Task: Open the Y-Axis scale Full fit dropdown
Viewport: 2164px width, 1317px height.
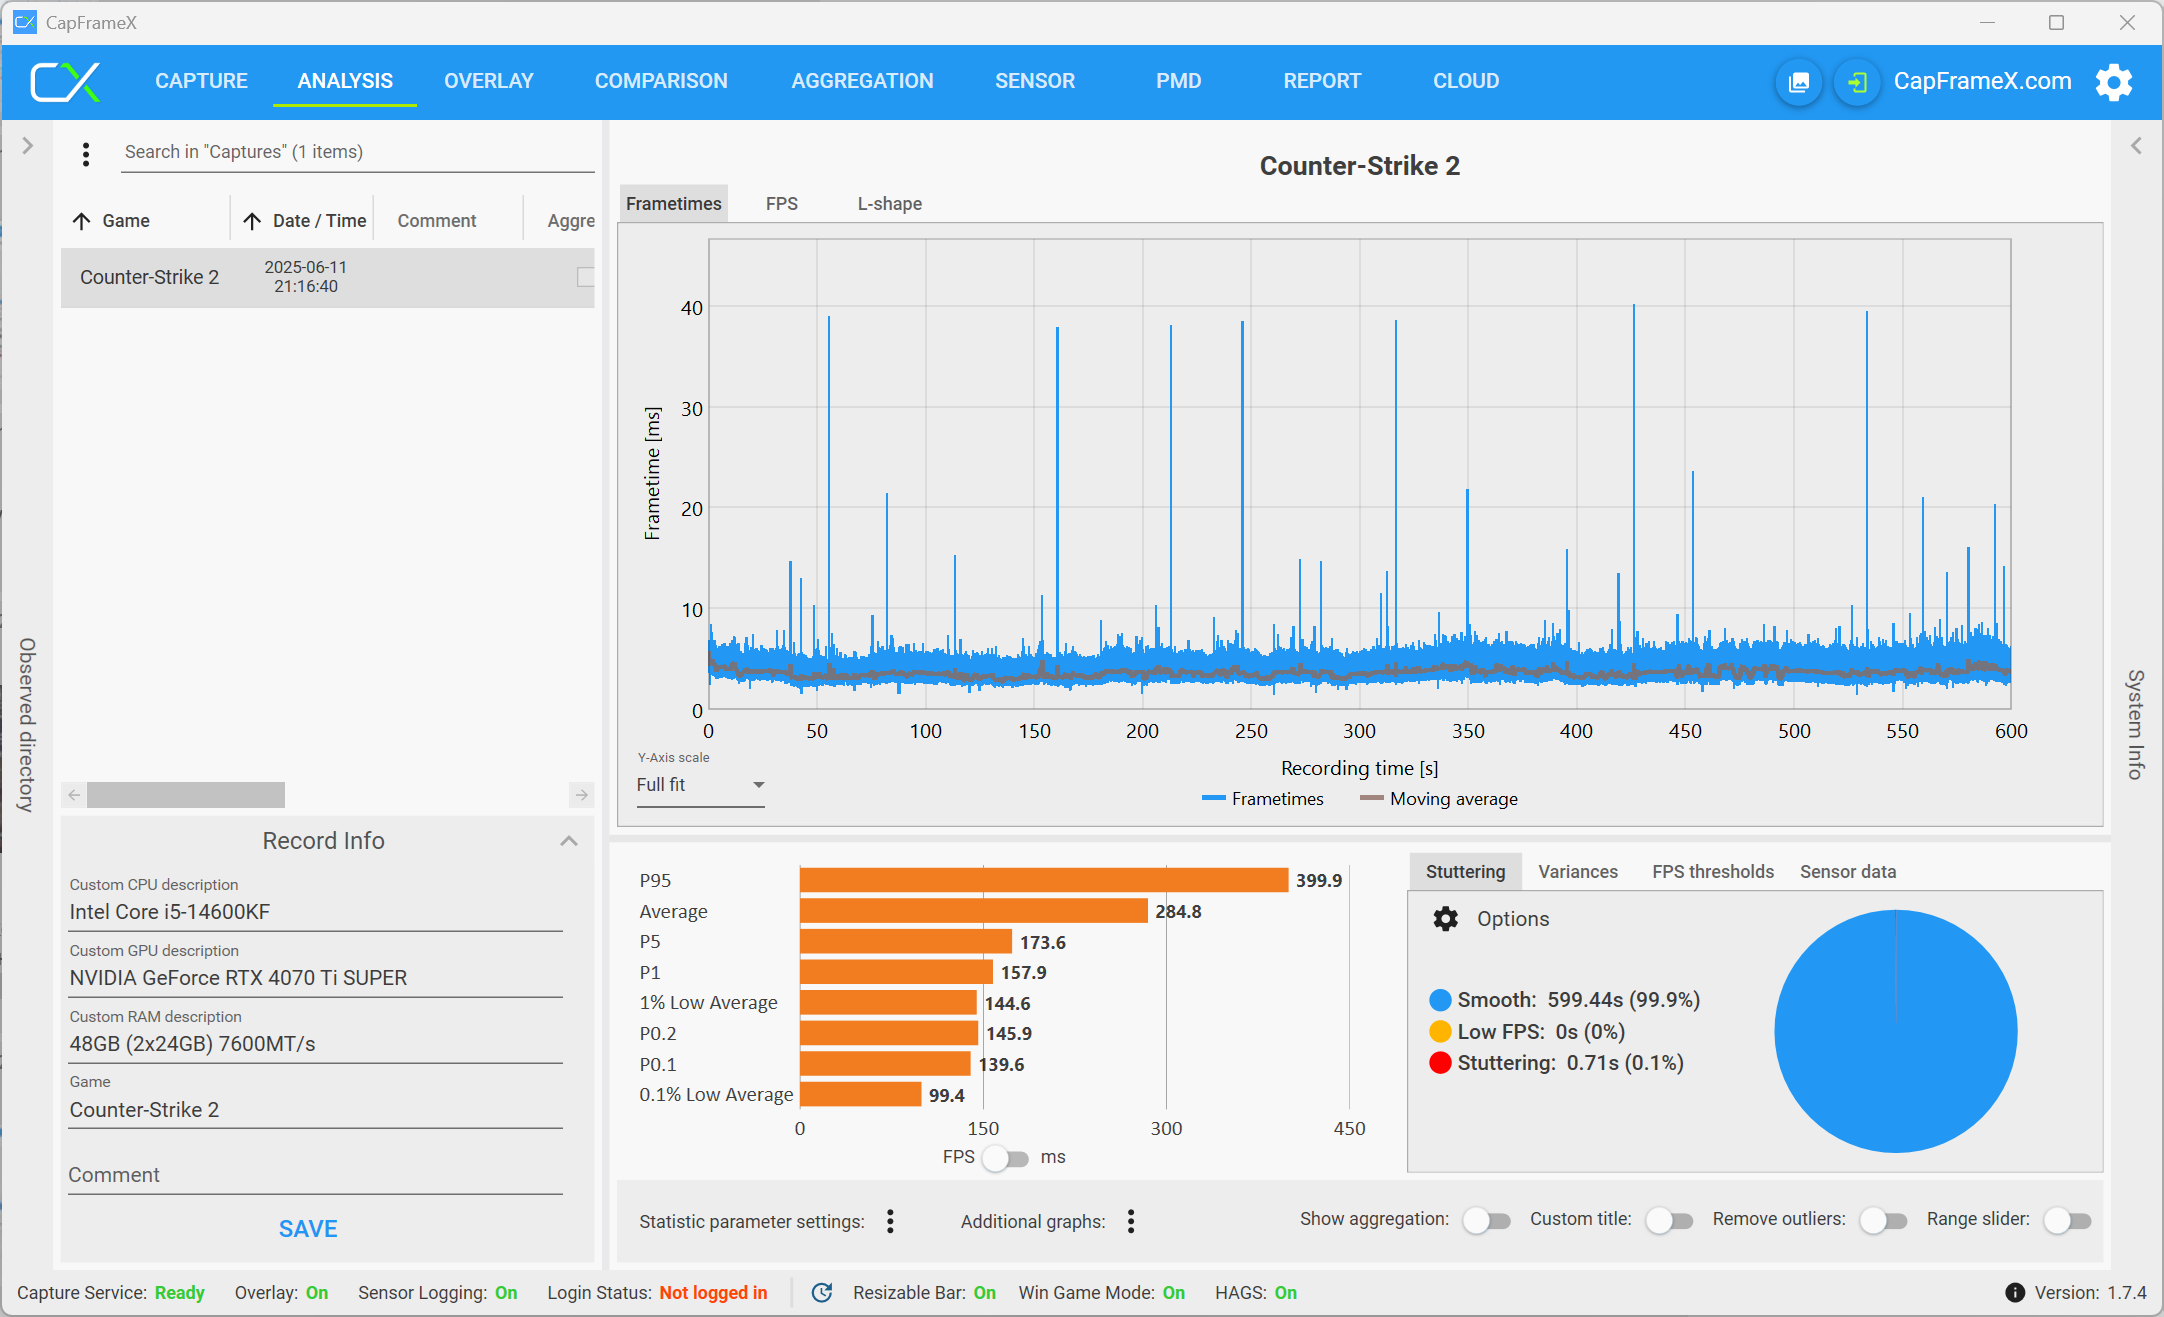Action: point(700,785)
